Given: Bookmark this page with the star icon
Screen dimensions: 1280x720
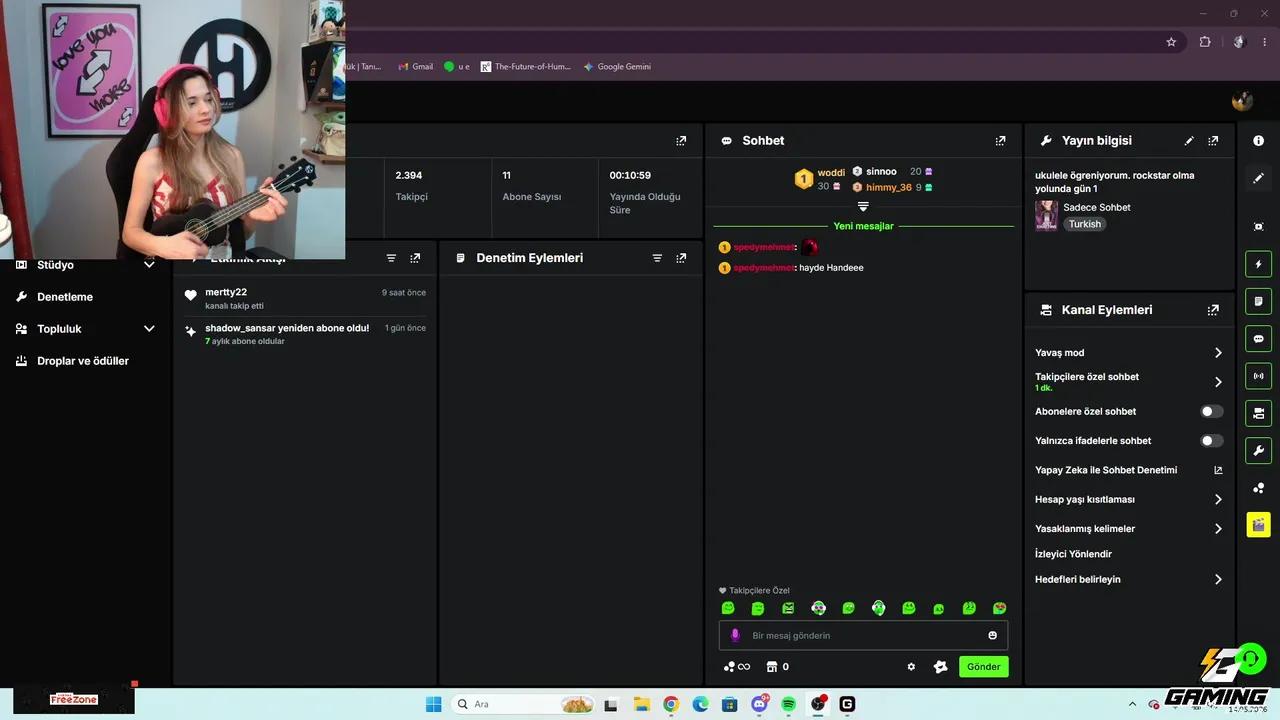Looking at the screenshot, I should pos(1171,42).
